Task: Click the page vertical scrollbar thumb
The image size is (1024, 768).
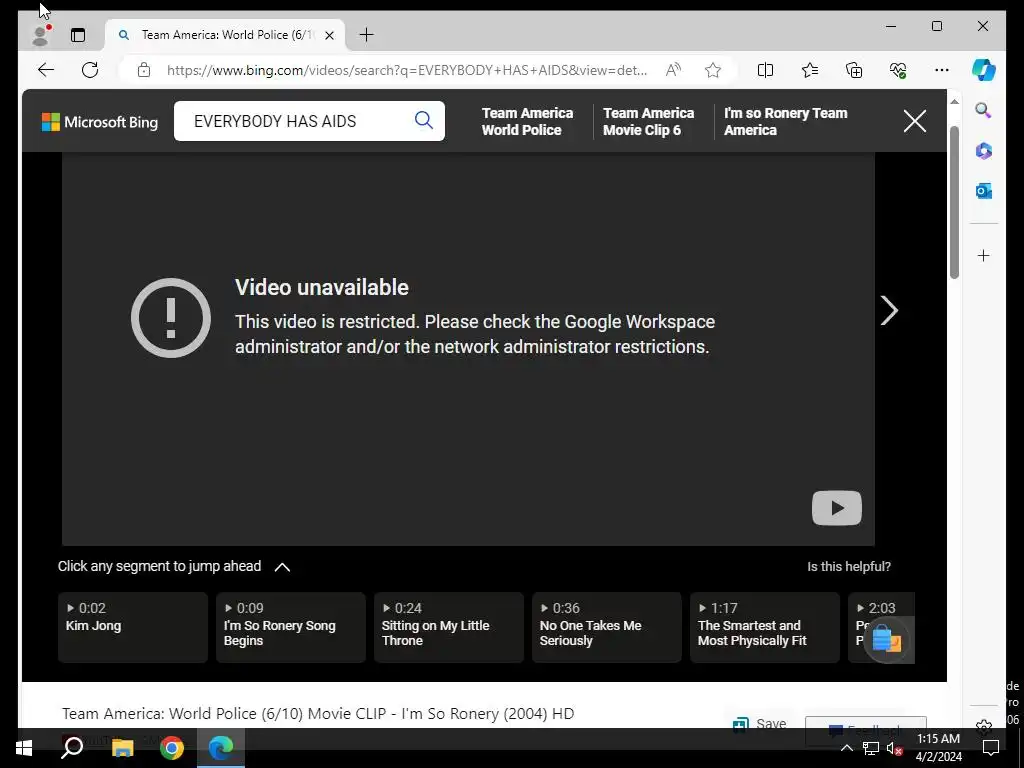Action: (954, 202)
